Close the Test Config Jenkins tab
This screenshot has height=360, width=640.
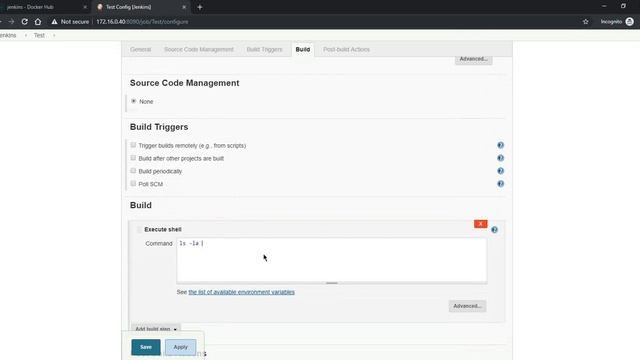(x=184, y=7)
